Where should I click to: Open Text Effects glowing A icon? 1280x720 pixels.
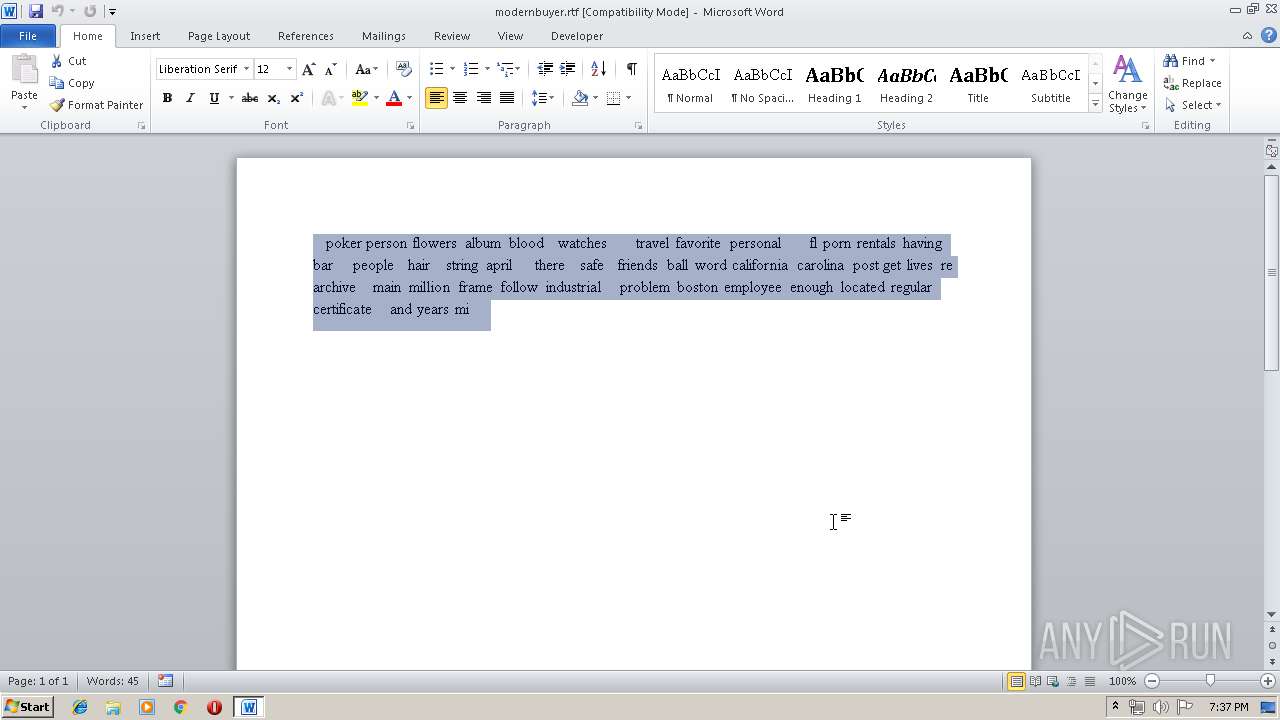click(x=328, y=98)
